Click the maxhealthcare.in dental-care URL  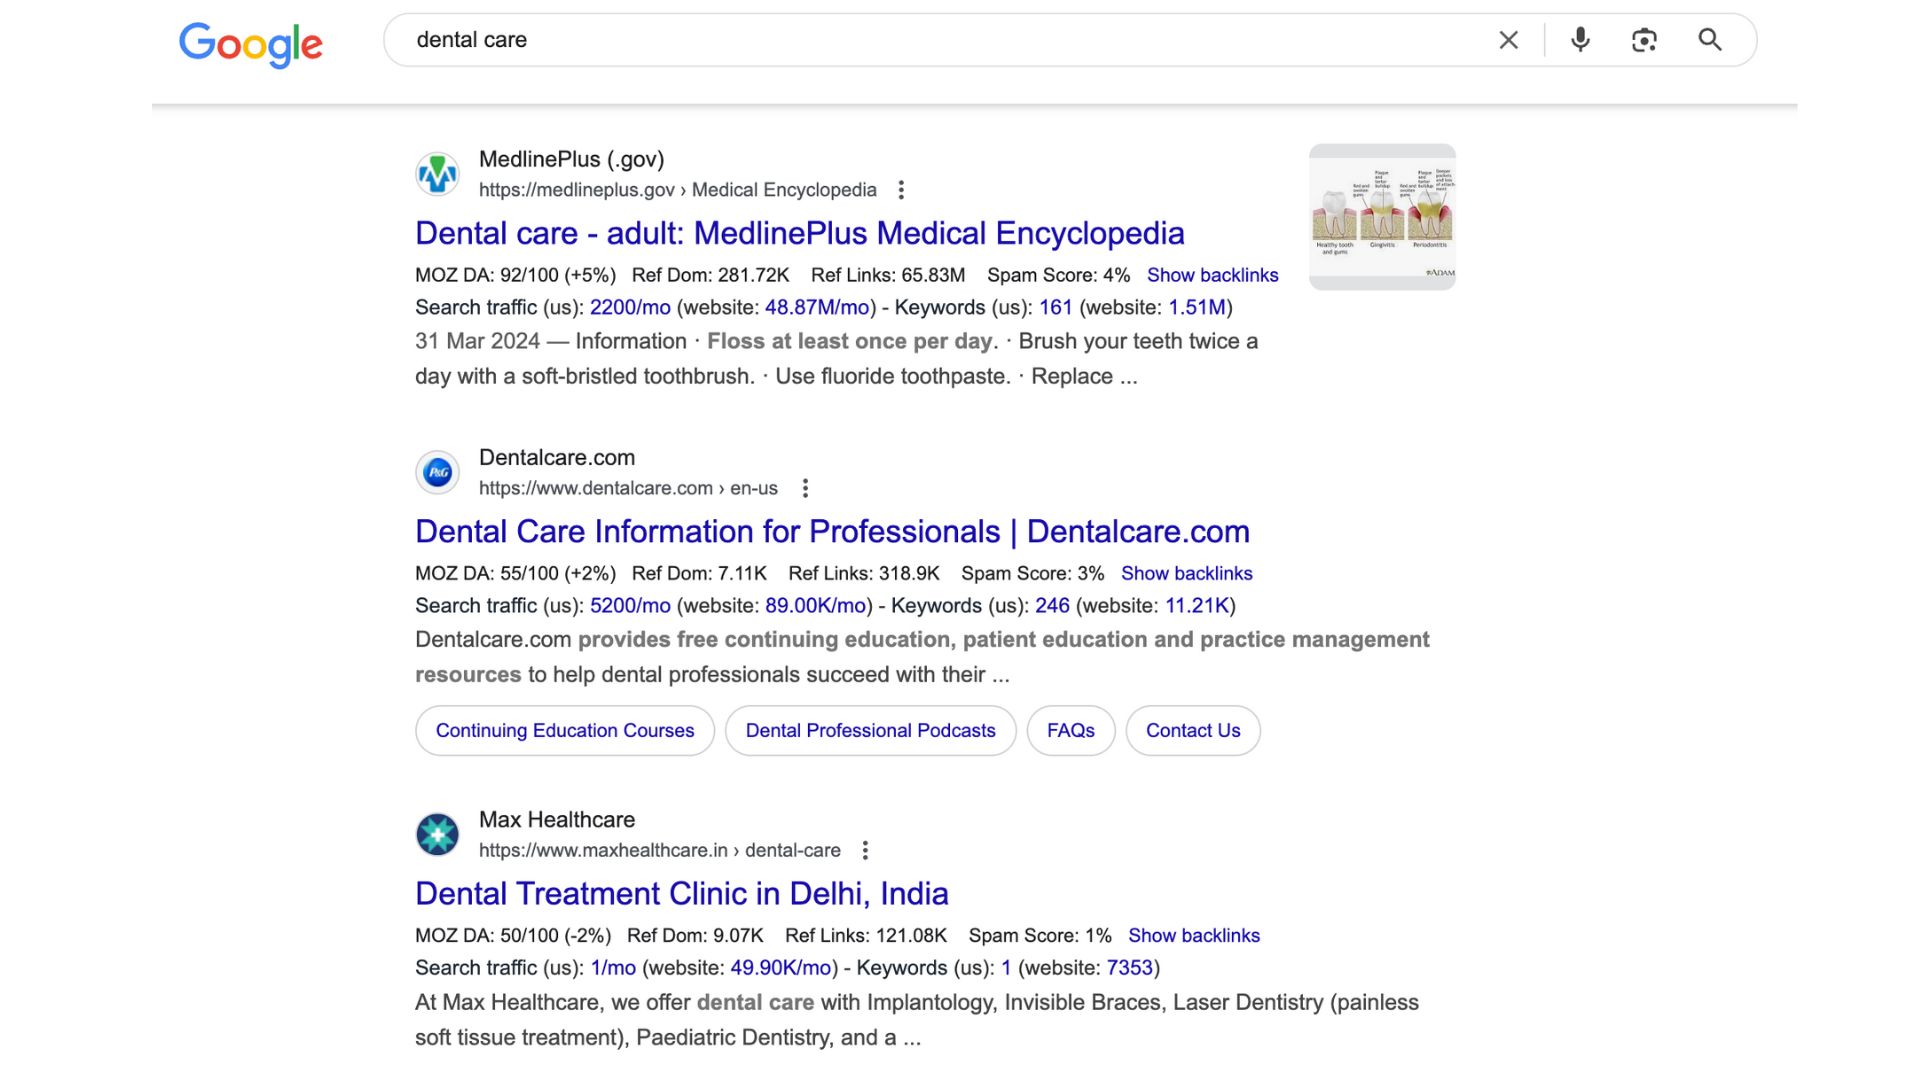(x=660, y=850)
